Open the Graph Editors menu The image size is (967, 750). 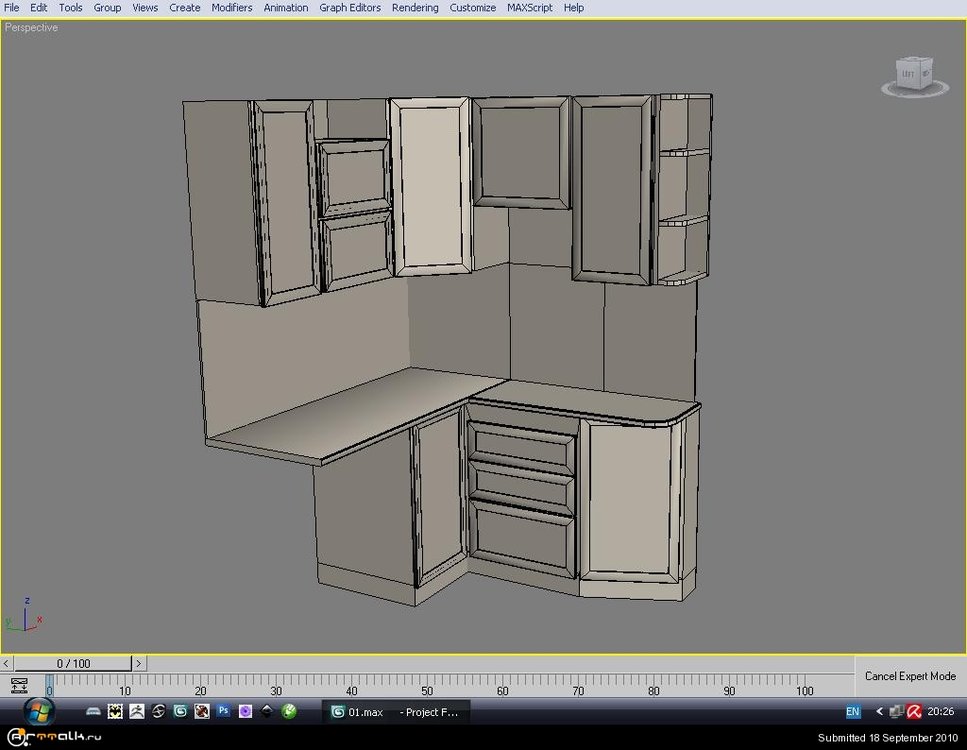(x=350, y=8)
